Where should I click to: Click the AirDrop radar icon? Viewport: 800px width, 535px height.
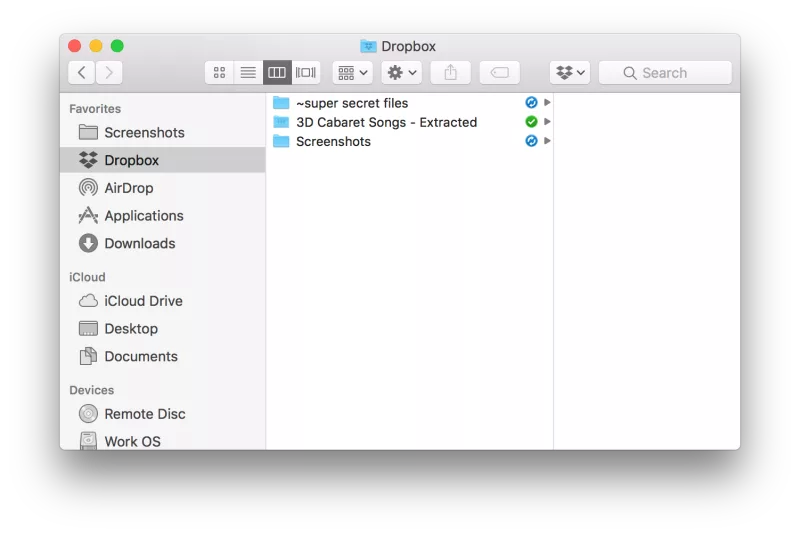(88, 188)
